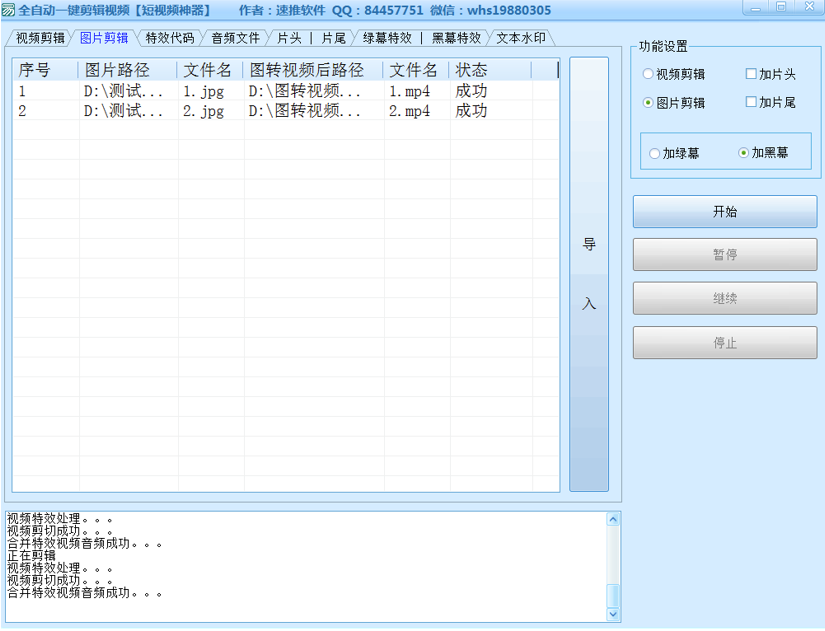Click the tall 导入 import button

pos(589,274)
